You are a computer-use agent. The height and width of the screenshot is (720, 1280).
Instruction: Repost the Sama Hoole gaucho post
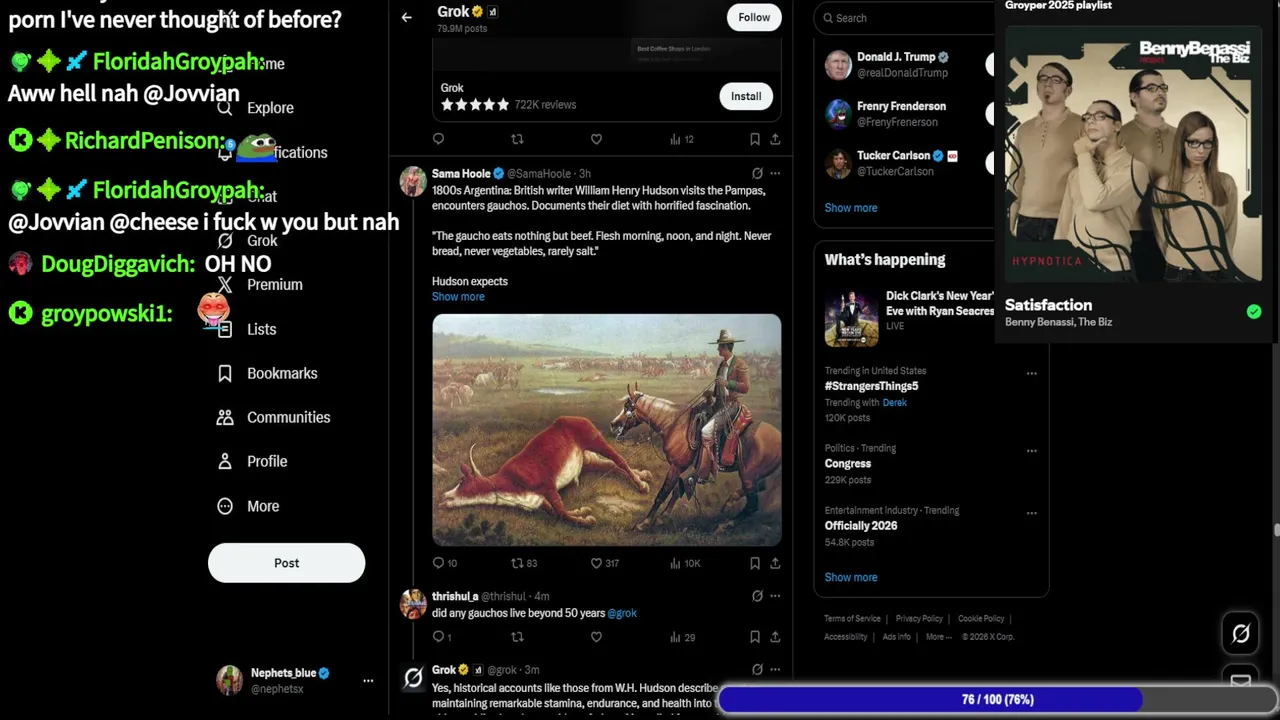[517, 563]
